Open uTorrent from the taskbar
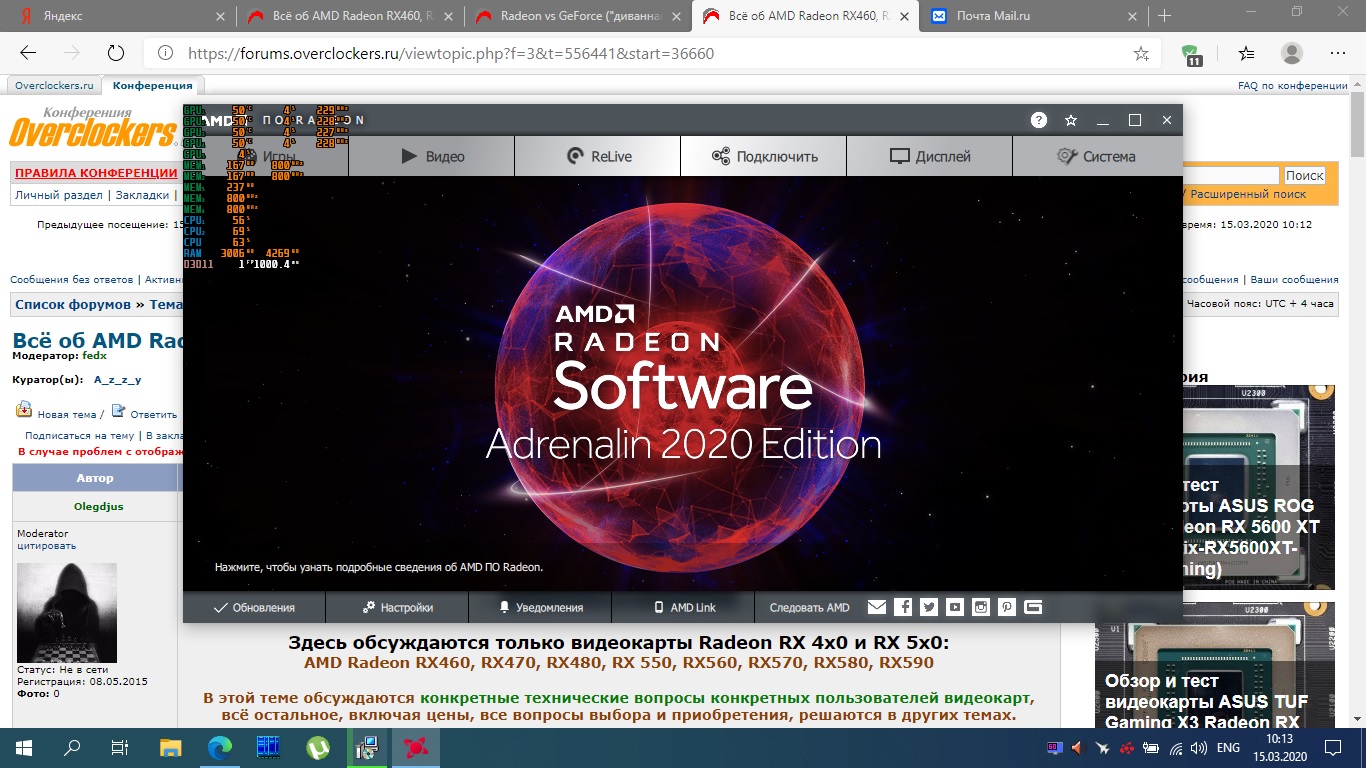Screen dimensions: 1366x768 [318, 748]
